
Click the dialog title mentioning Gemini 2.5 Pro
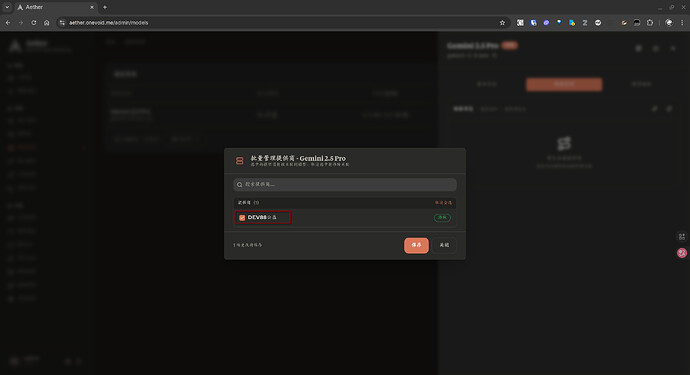point(298,158)
